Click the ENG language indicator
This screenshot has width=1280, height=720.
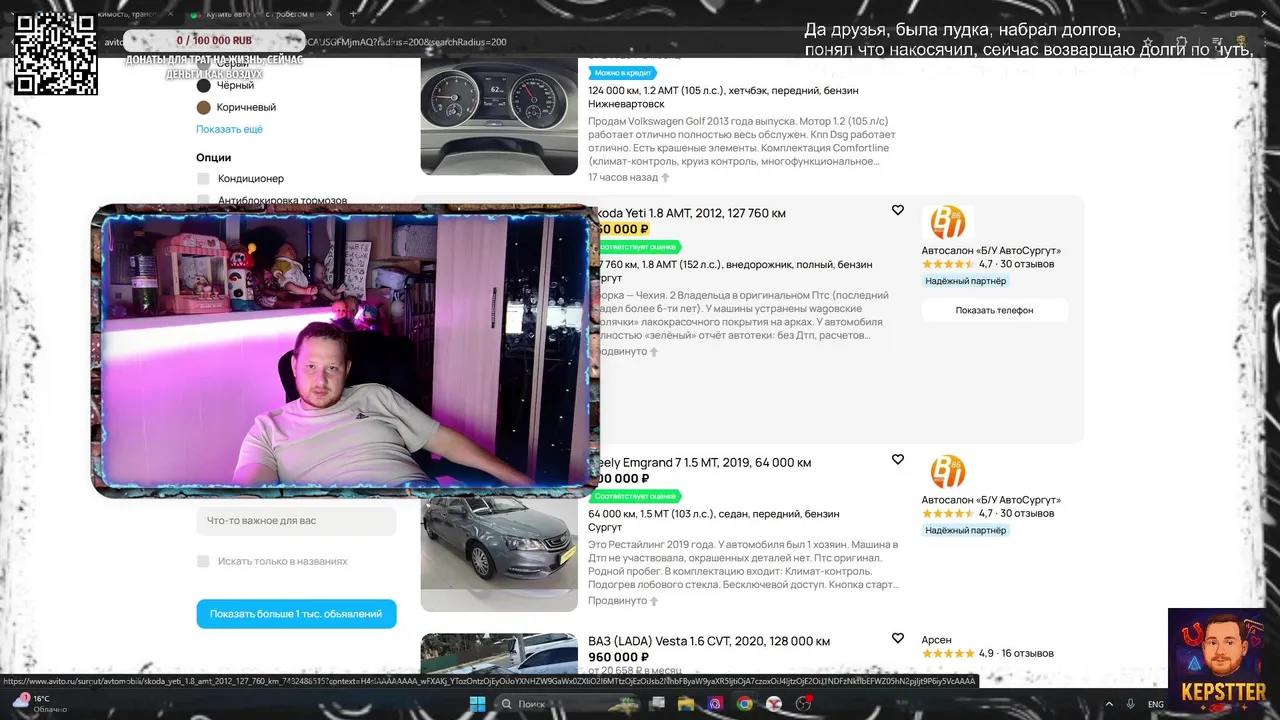(x=1156, y=704)
